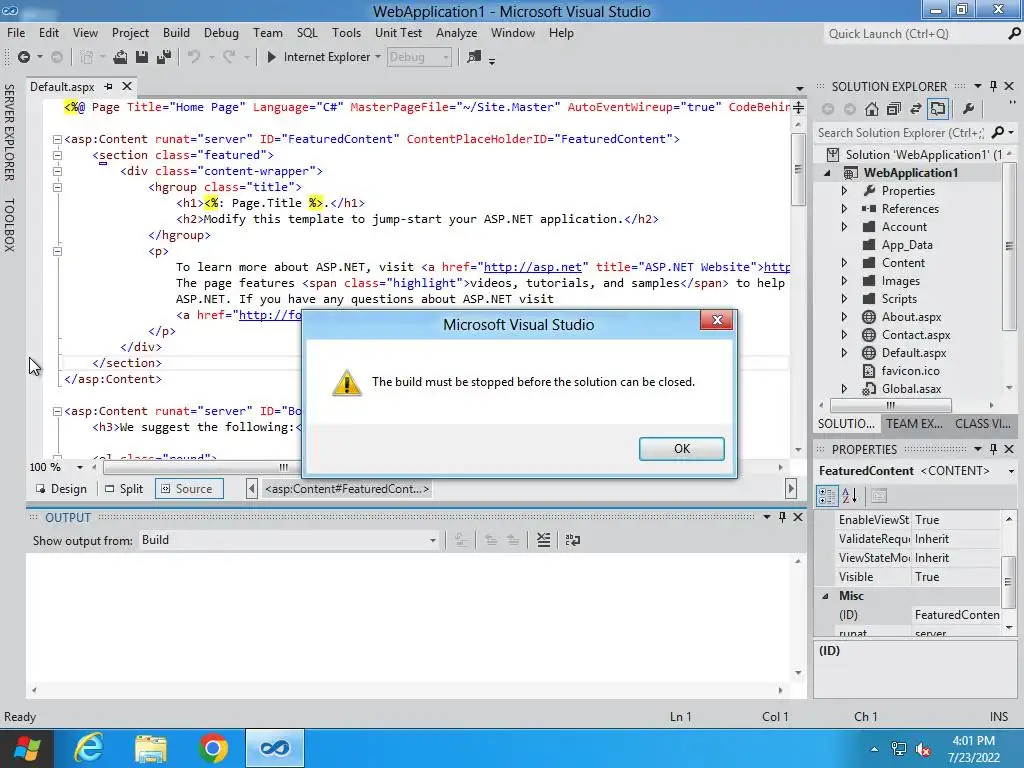
Task: Click the warning icon in the dialog
Action: [x=347, y=383]
